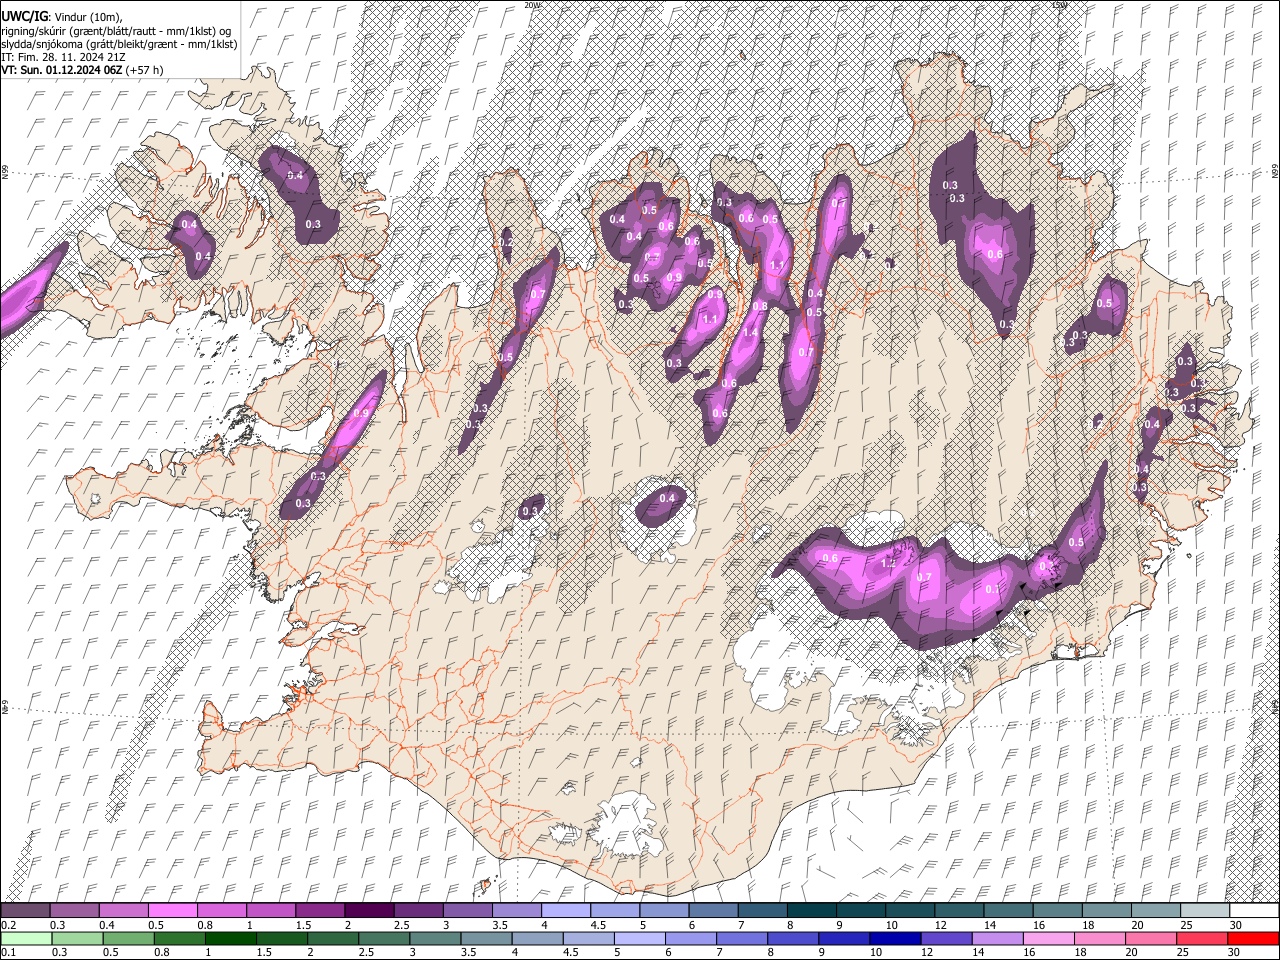The width and height of the screenshot is (1280, 960).
Task: Select lower legend swatch between 6 and 7
Action: tap(690, 938)
